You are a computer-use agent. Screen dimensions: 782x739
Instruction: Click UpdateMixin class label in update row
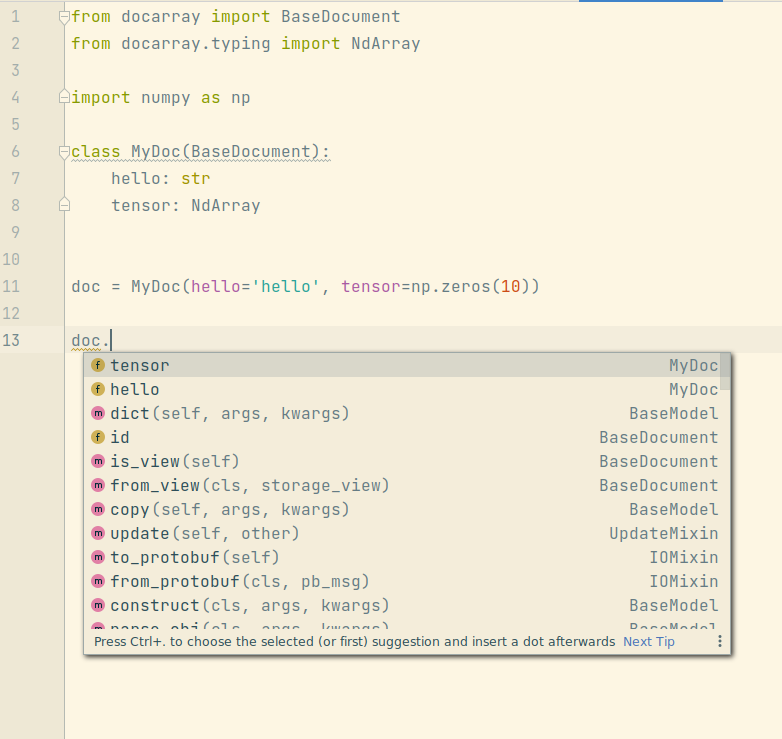(664, 533)
